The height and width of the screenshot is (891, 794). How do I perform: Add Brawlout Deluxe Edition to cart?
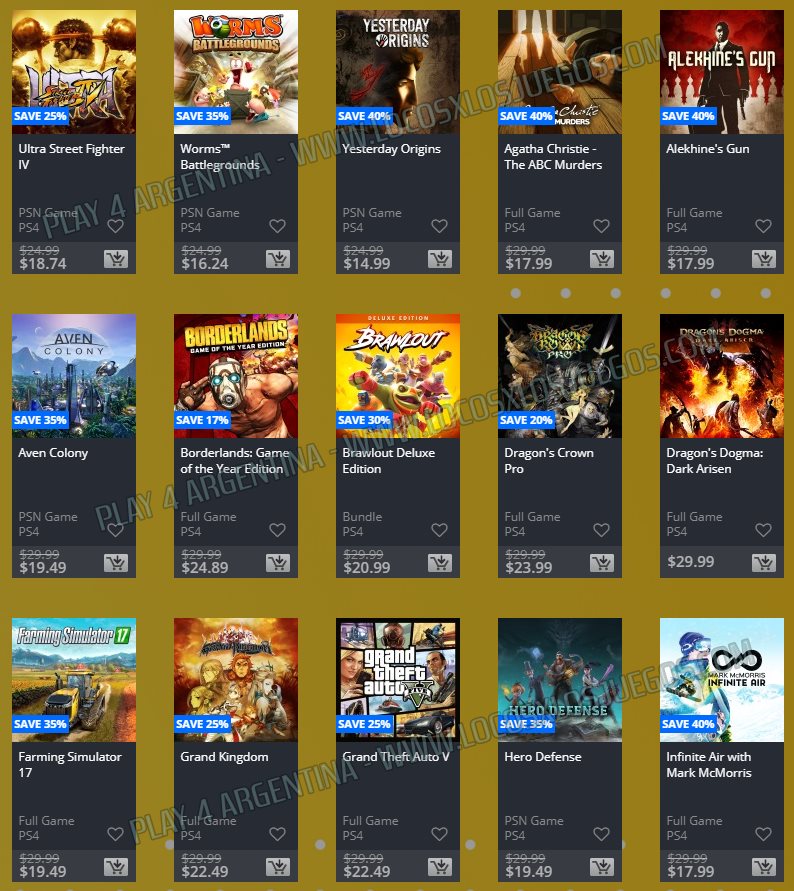point(440,563)
